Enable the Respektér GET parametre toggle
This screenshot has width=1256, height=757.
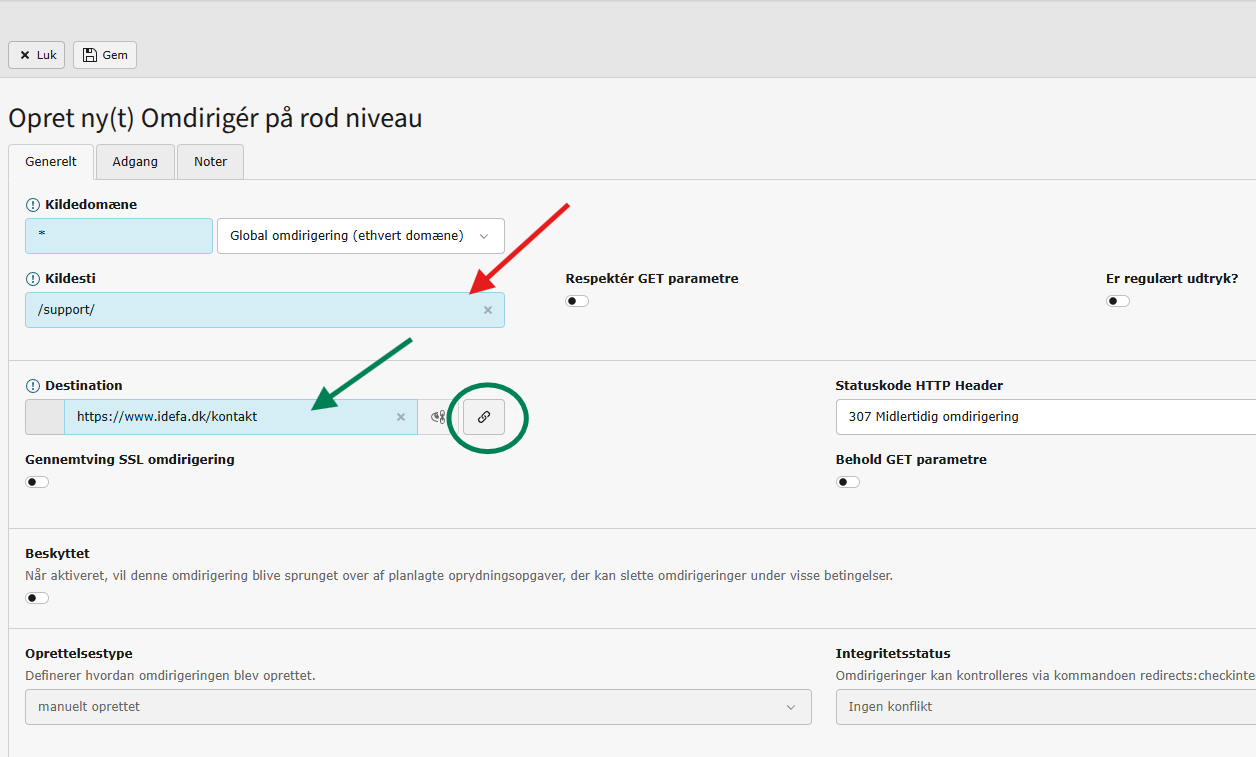click(x=577, y=301)
